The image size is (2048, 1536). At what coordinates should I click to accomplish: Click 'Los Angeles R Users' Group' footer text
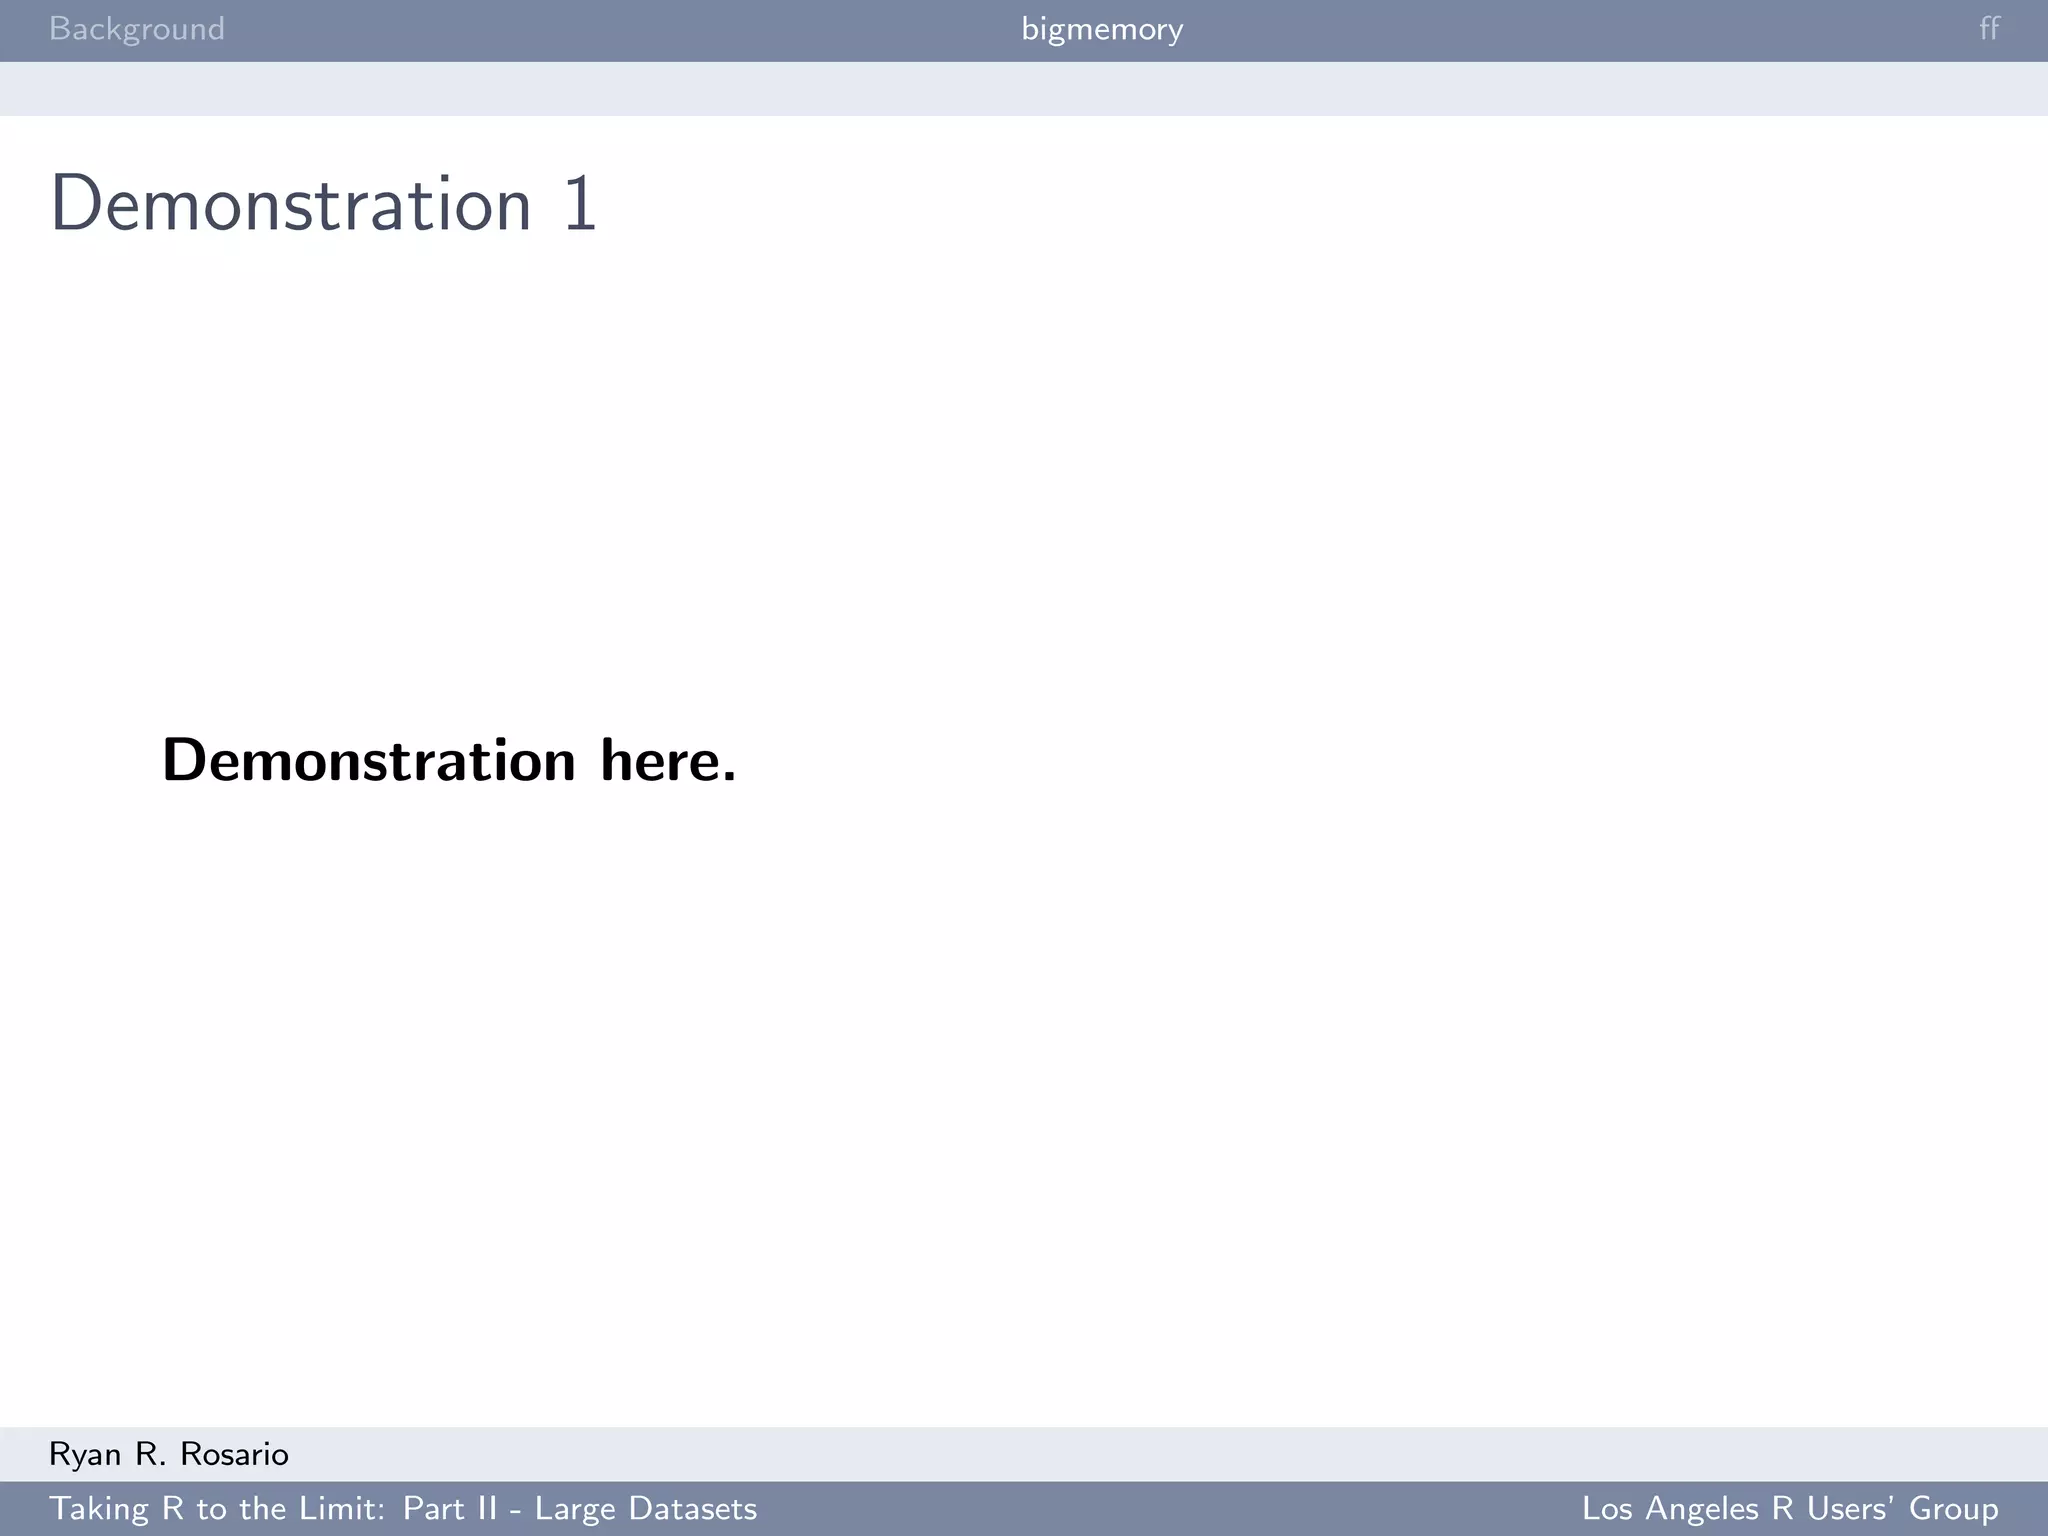tap(1790, 1508)
